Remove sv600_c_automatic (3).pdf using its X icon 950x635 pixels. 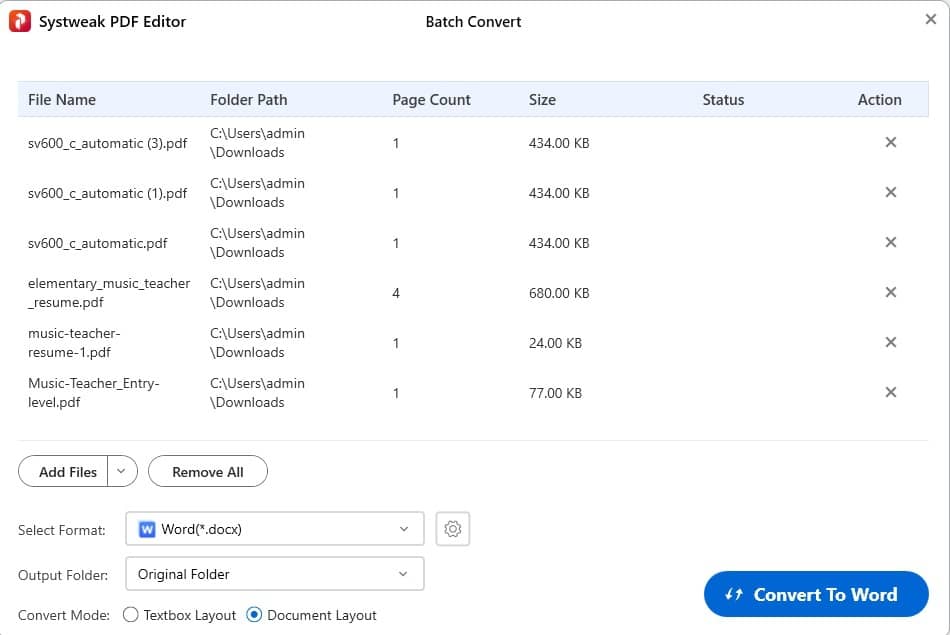click(890, 143)
